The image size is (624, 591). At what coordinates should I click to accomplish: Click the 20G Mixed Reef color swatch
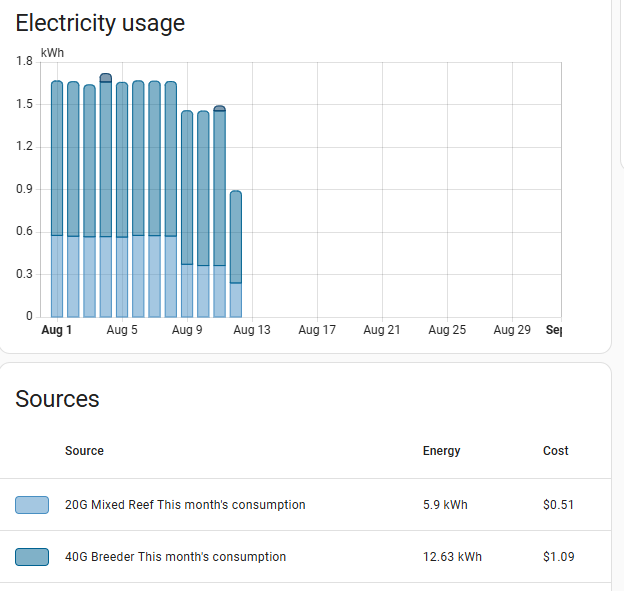[32, 505]
